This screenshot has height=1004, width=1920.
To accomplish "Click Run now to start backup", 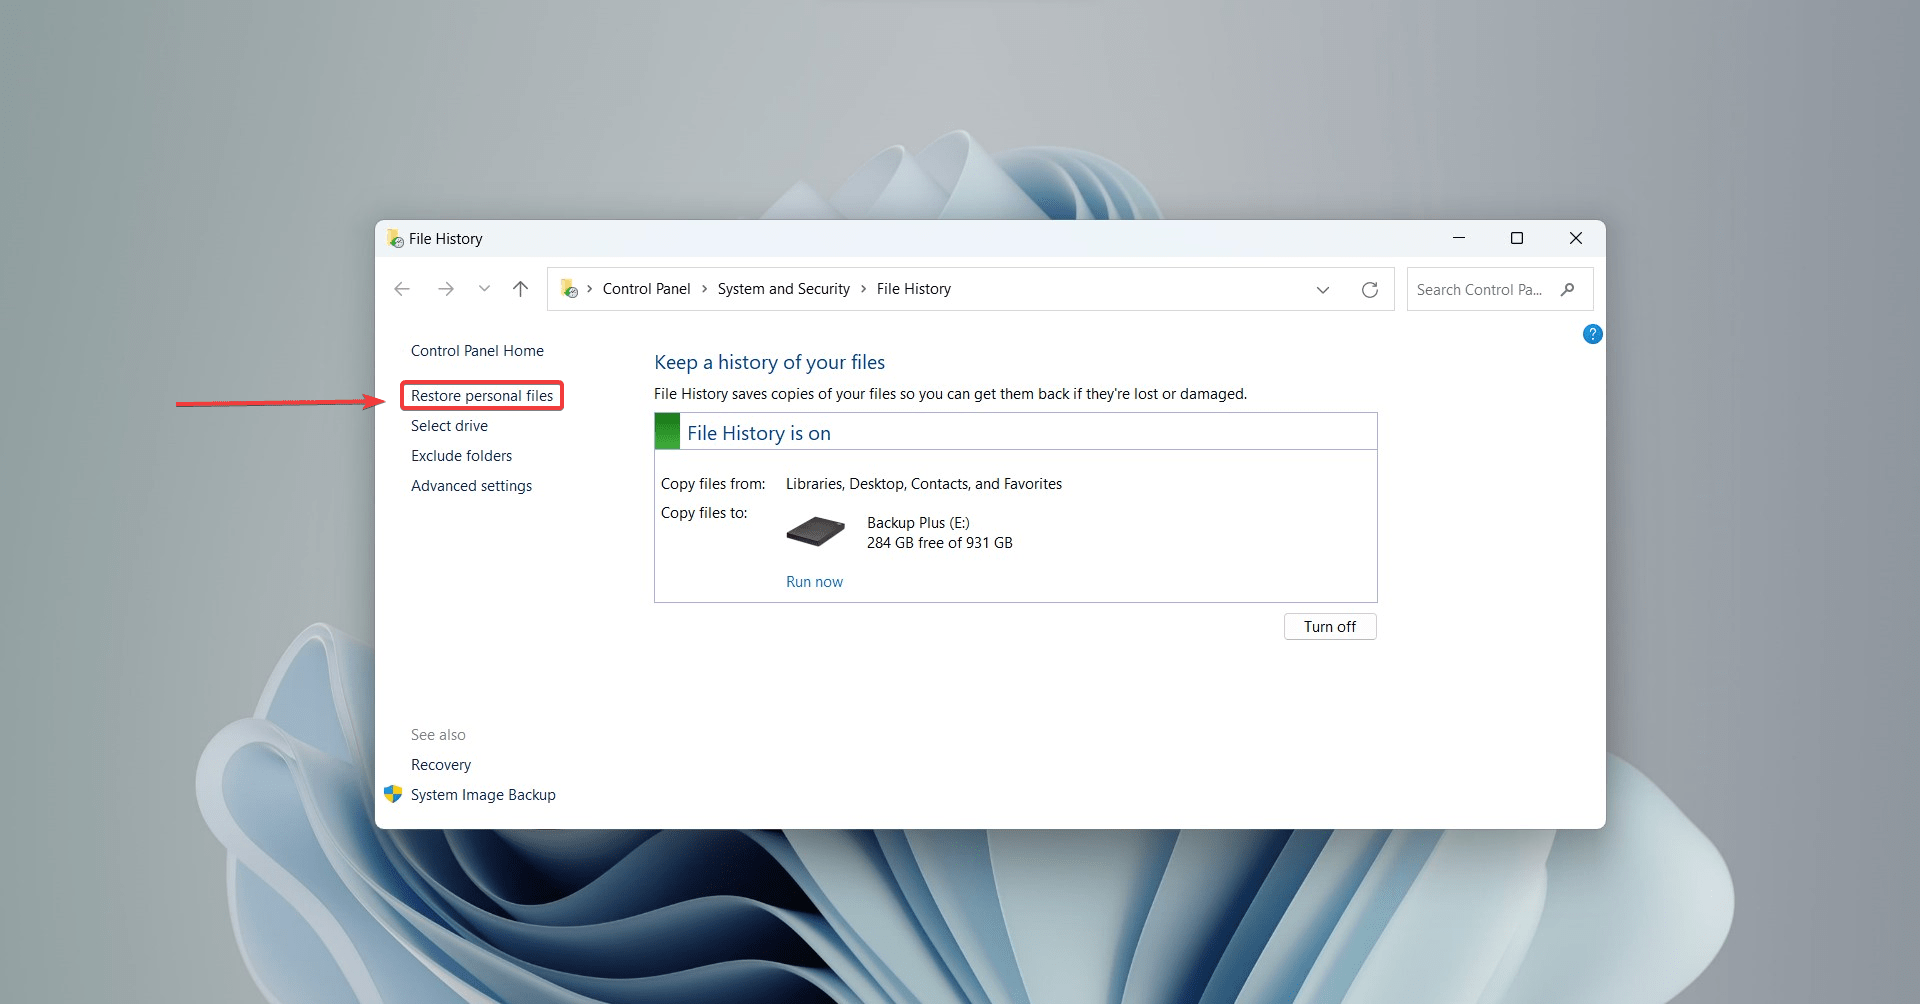I will coord(814,582).
